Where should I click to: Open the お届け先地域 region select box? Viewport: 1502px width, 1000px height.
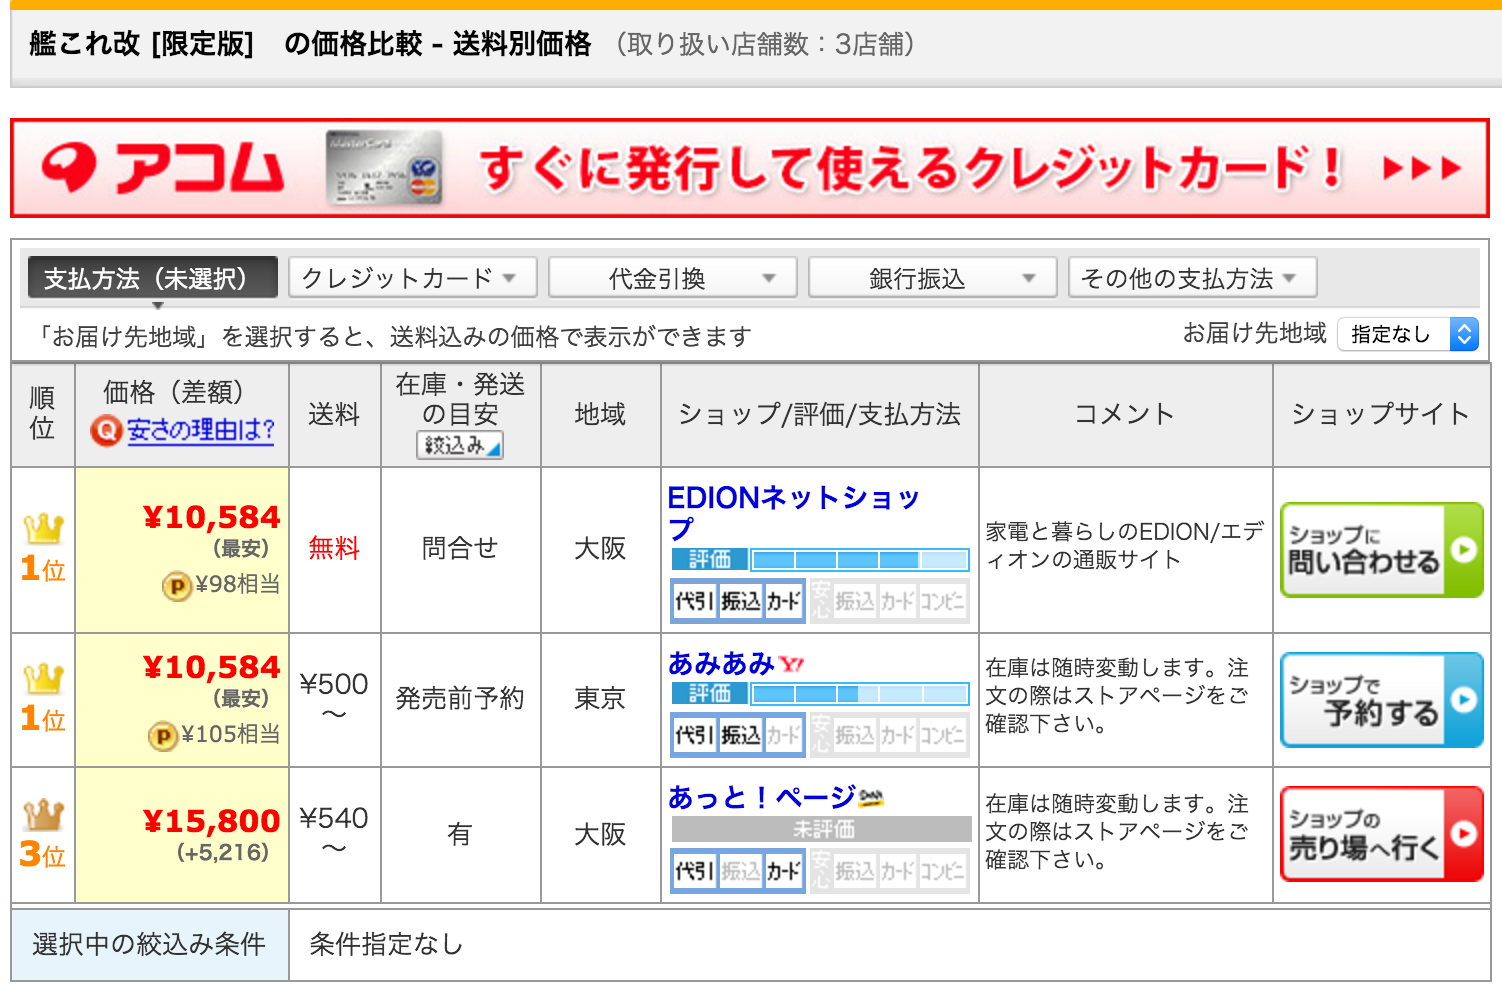[1408, 334]
